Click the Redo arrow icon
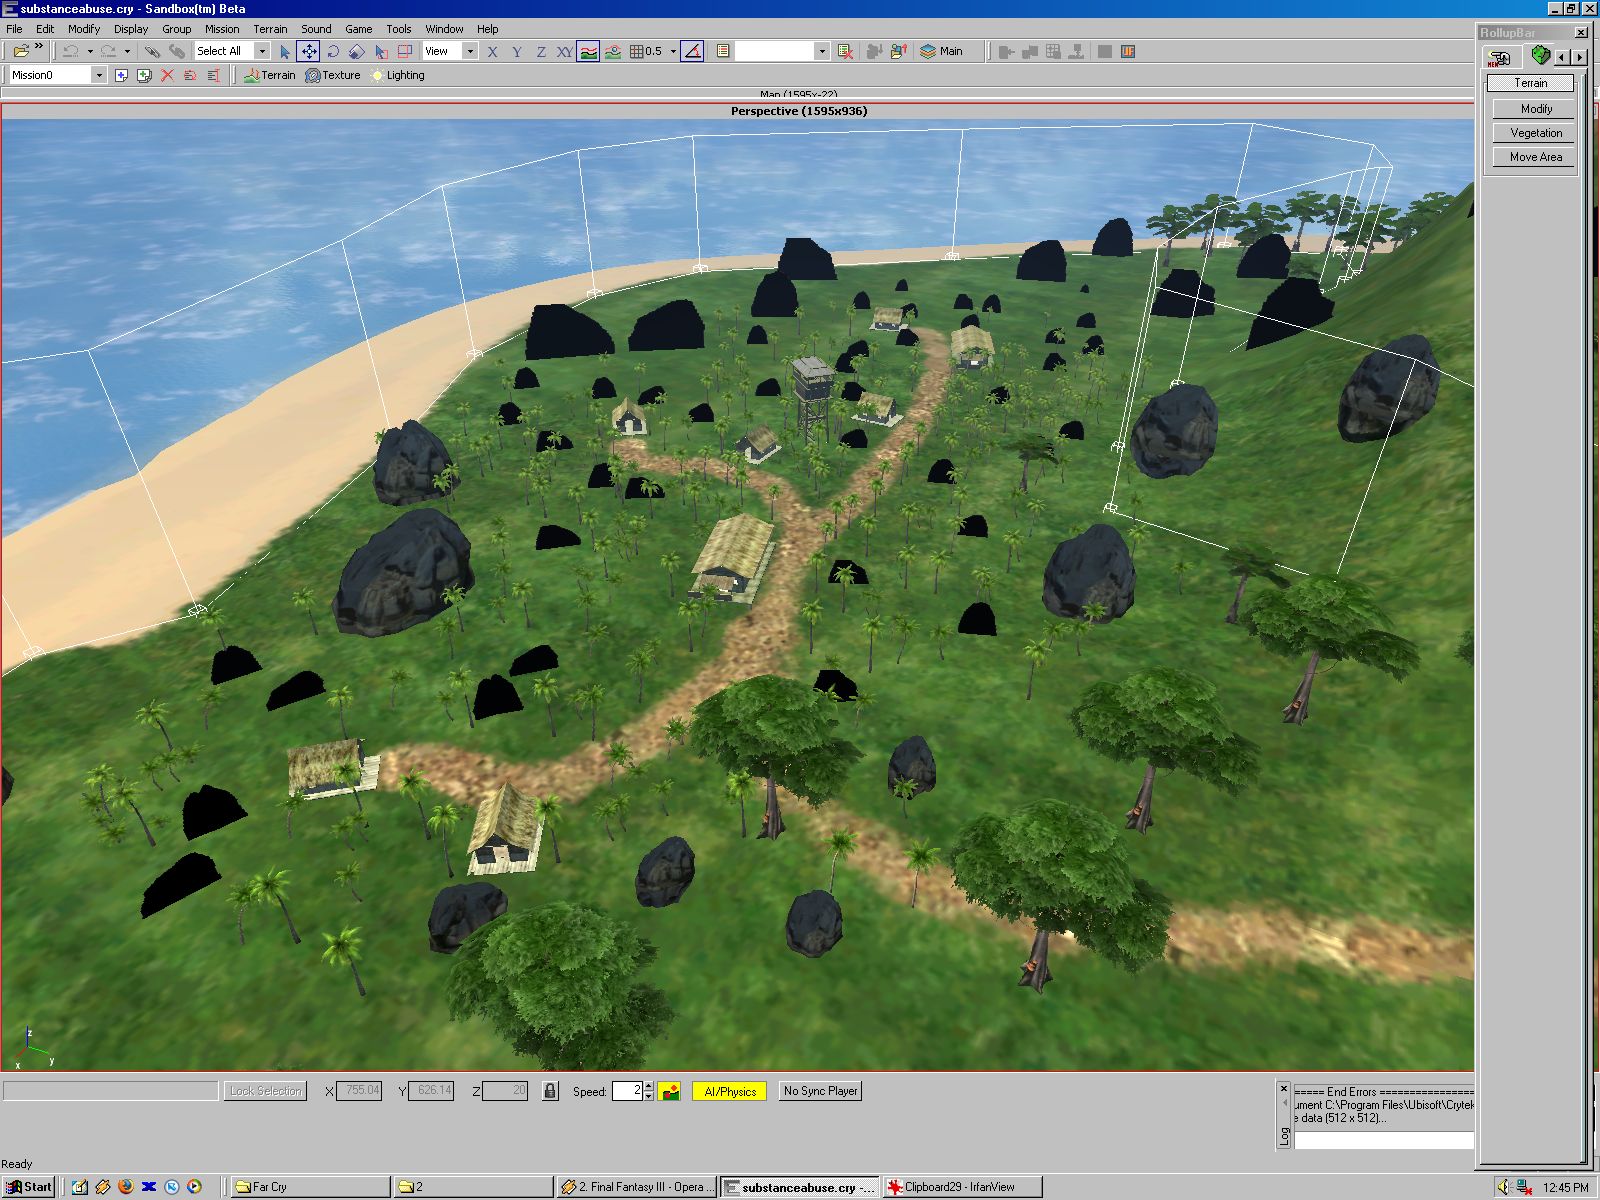Image resolution: width=1600 pixels, height=1200 pixels. pos(108,51)
